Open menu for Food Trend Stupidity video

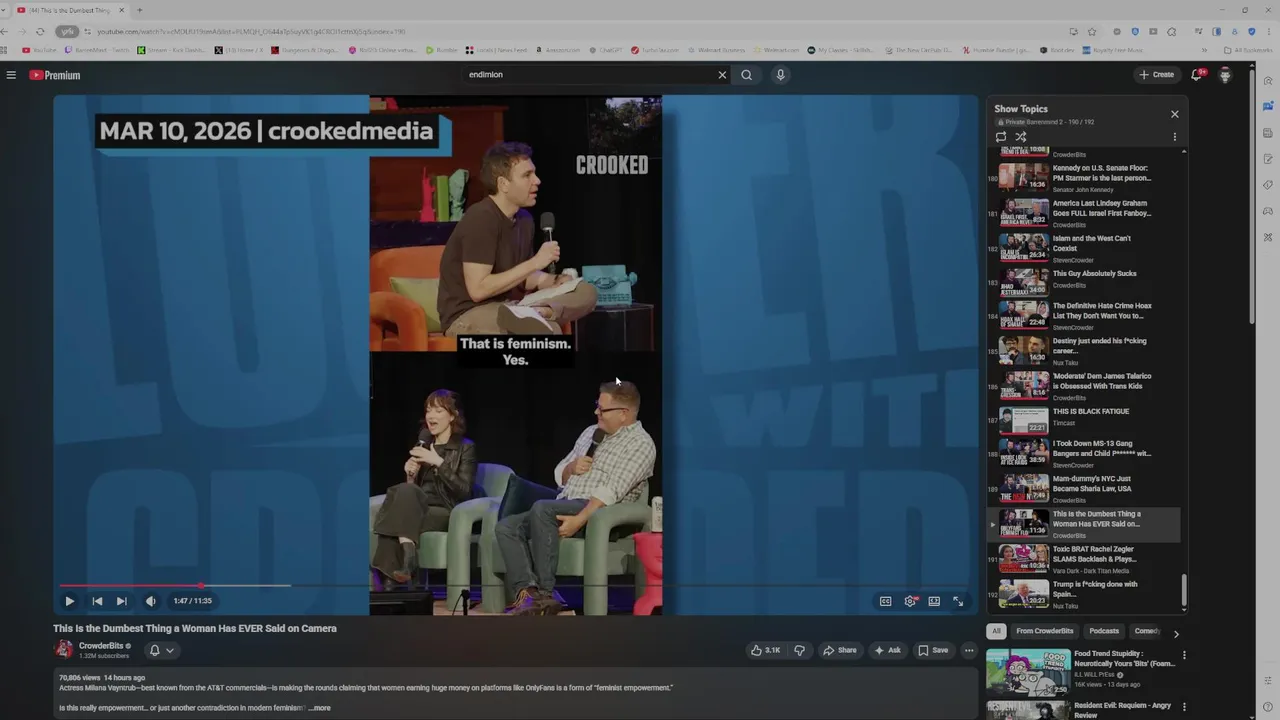1184,656
